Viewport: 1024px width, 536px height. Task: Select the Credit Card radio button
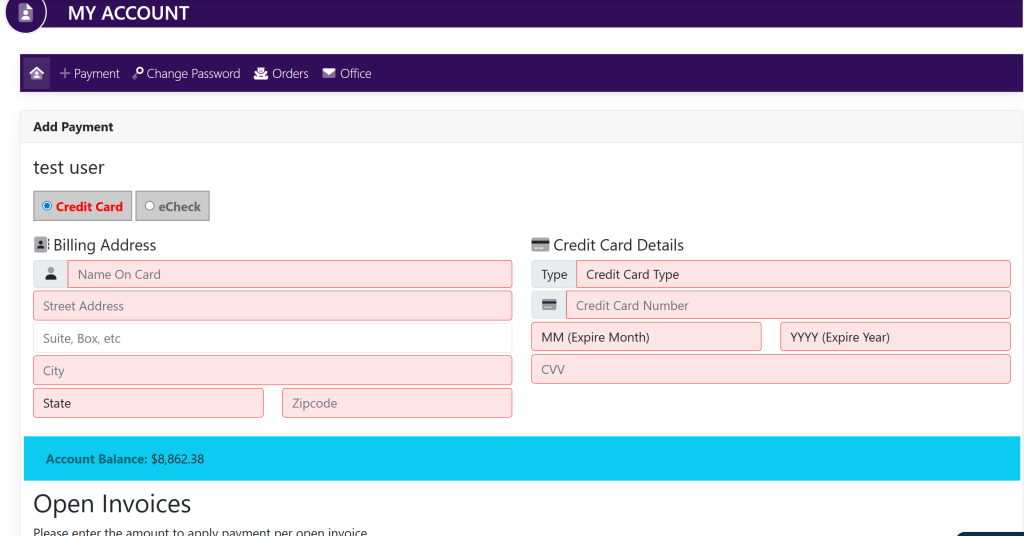[47, 206]
